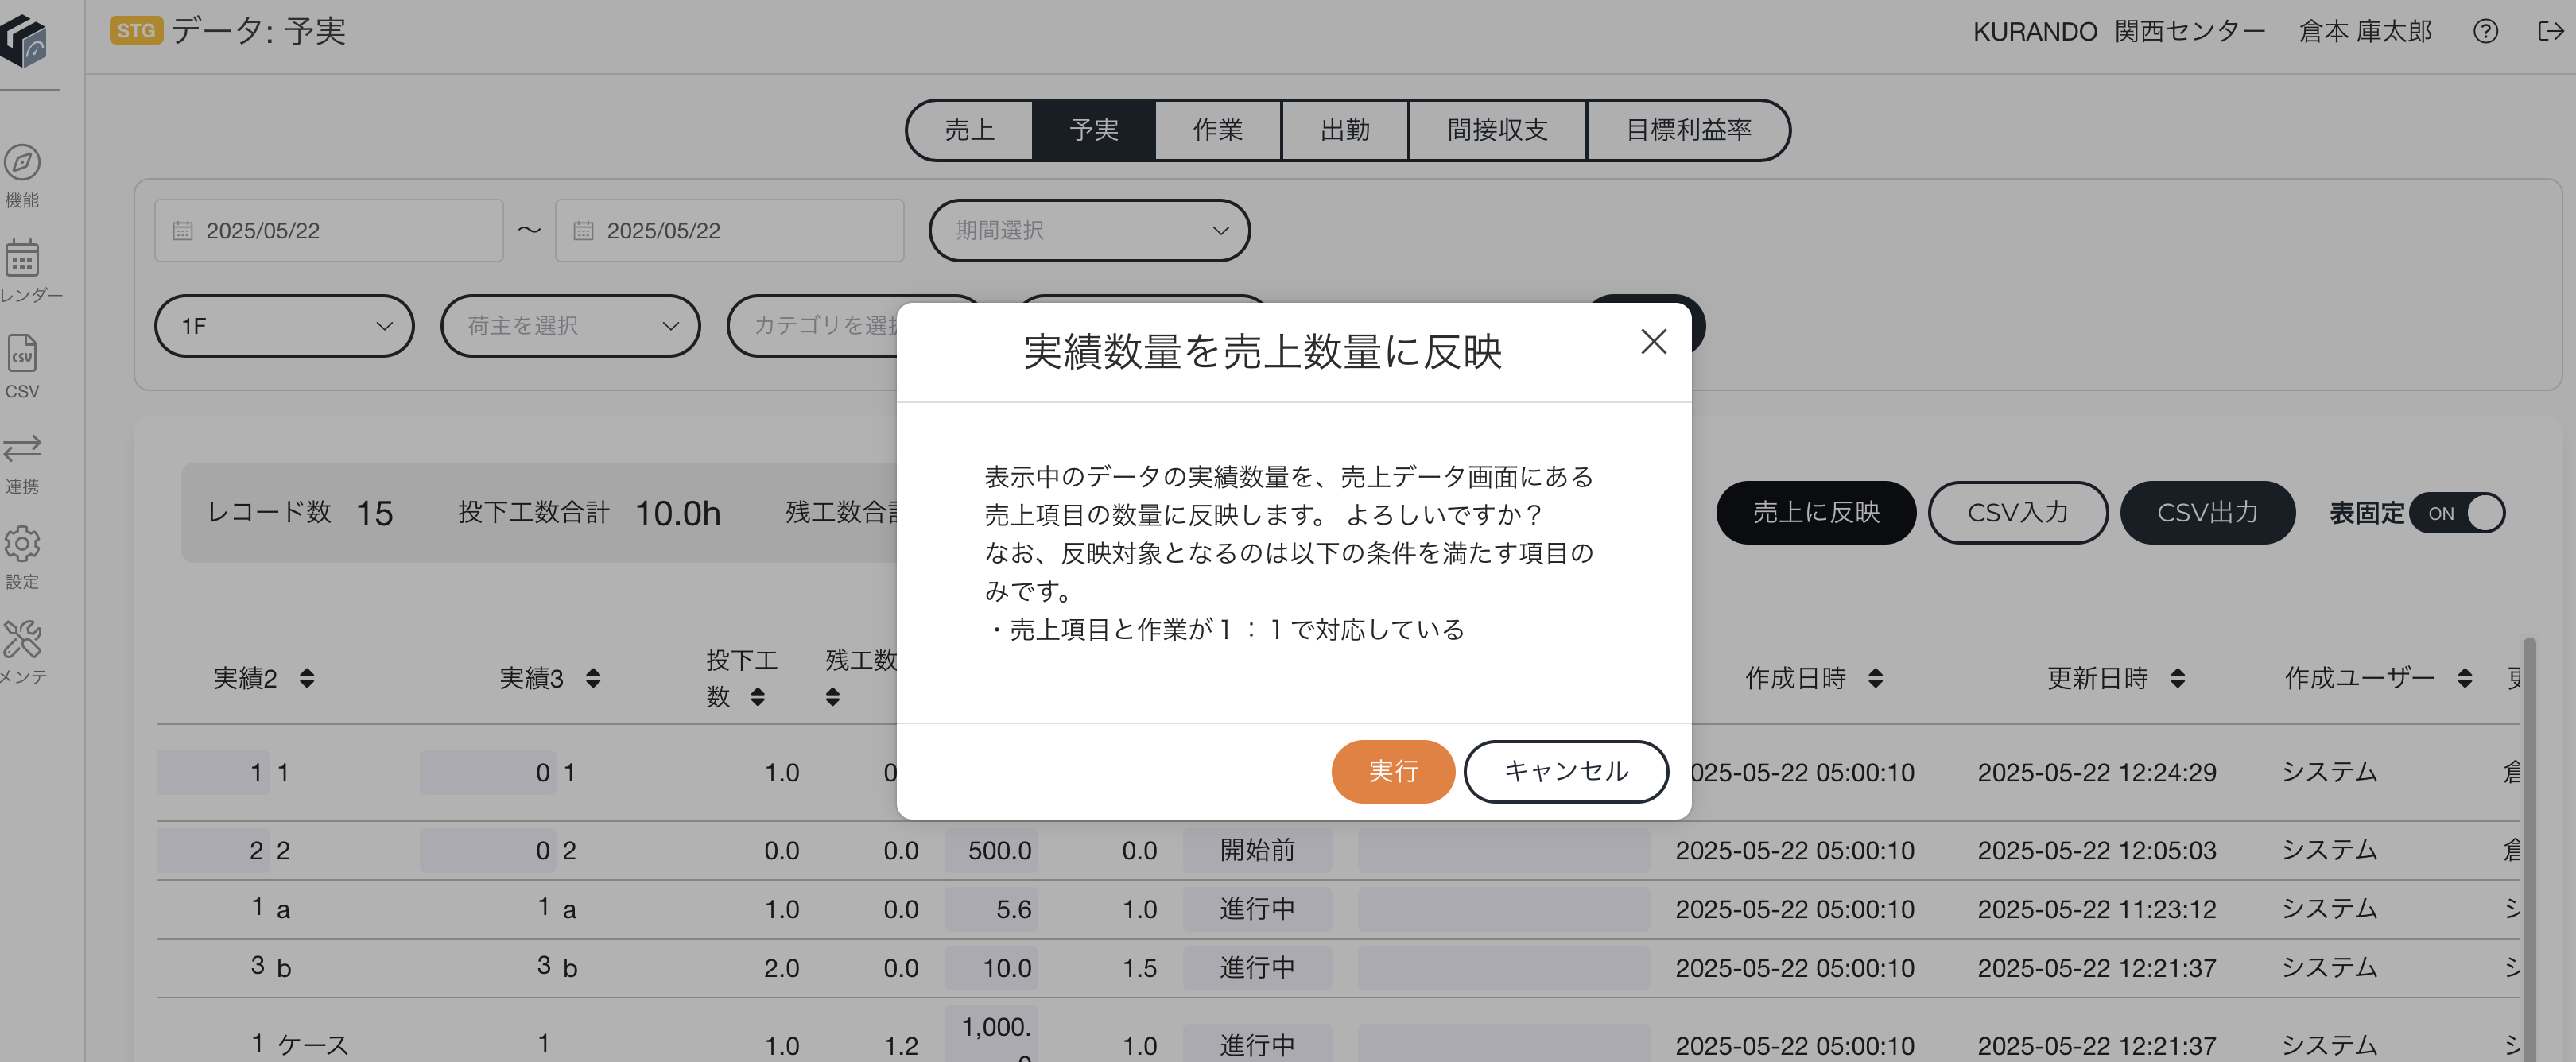The image size is (2576, 1062).
Task: Click update time 2025-05-22 11:23:12
Action: (2097, 910)
